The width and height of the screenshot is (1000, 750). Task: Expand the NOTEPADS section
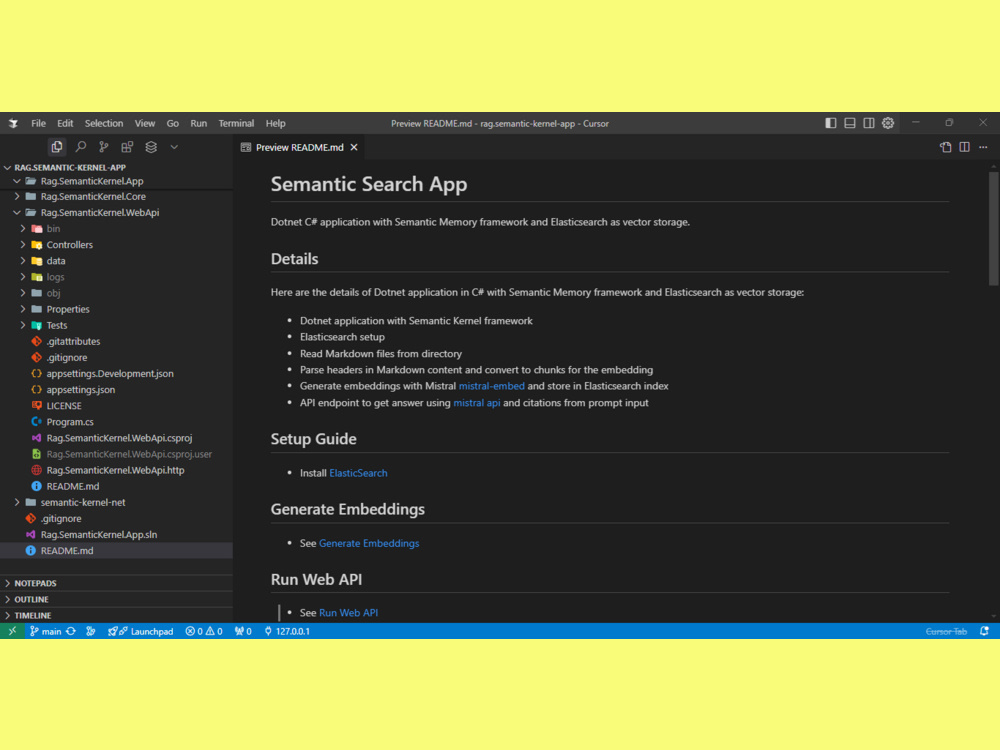(x=117, y=583)
